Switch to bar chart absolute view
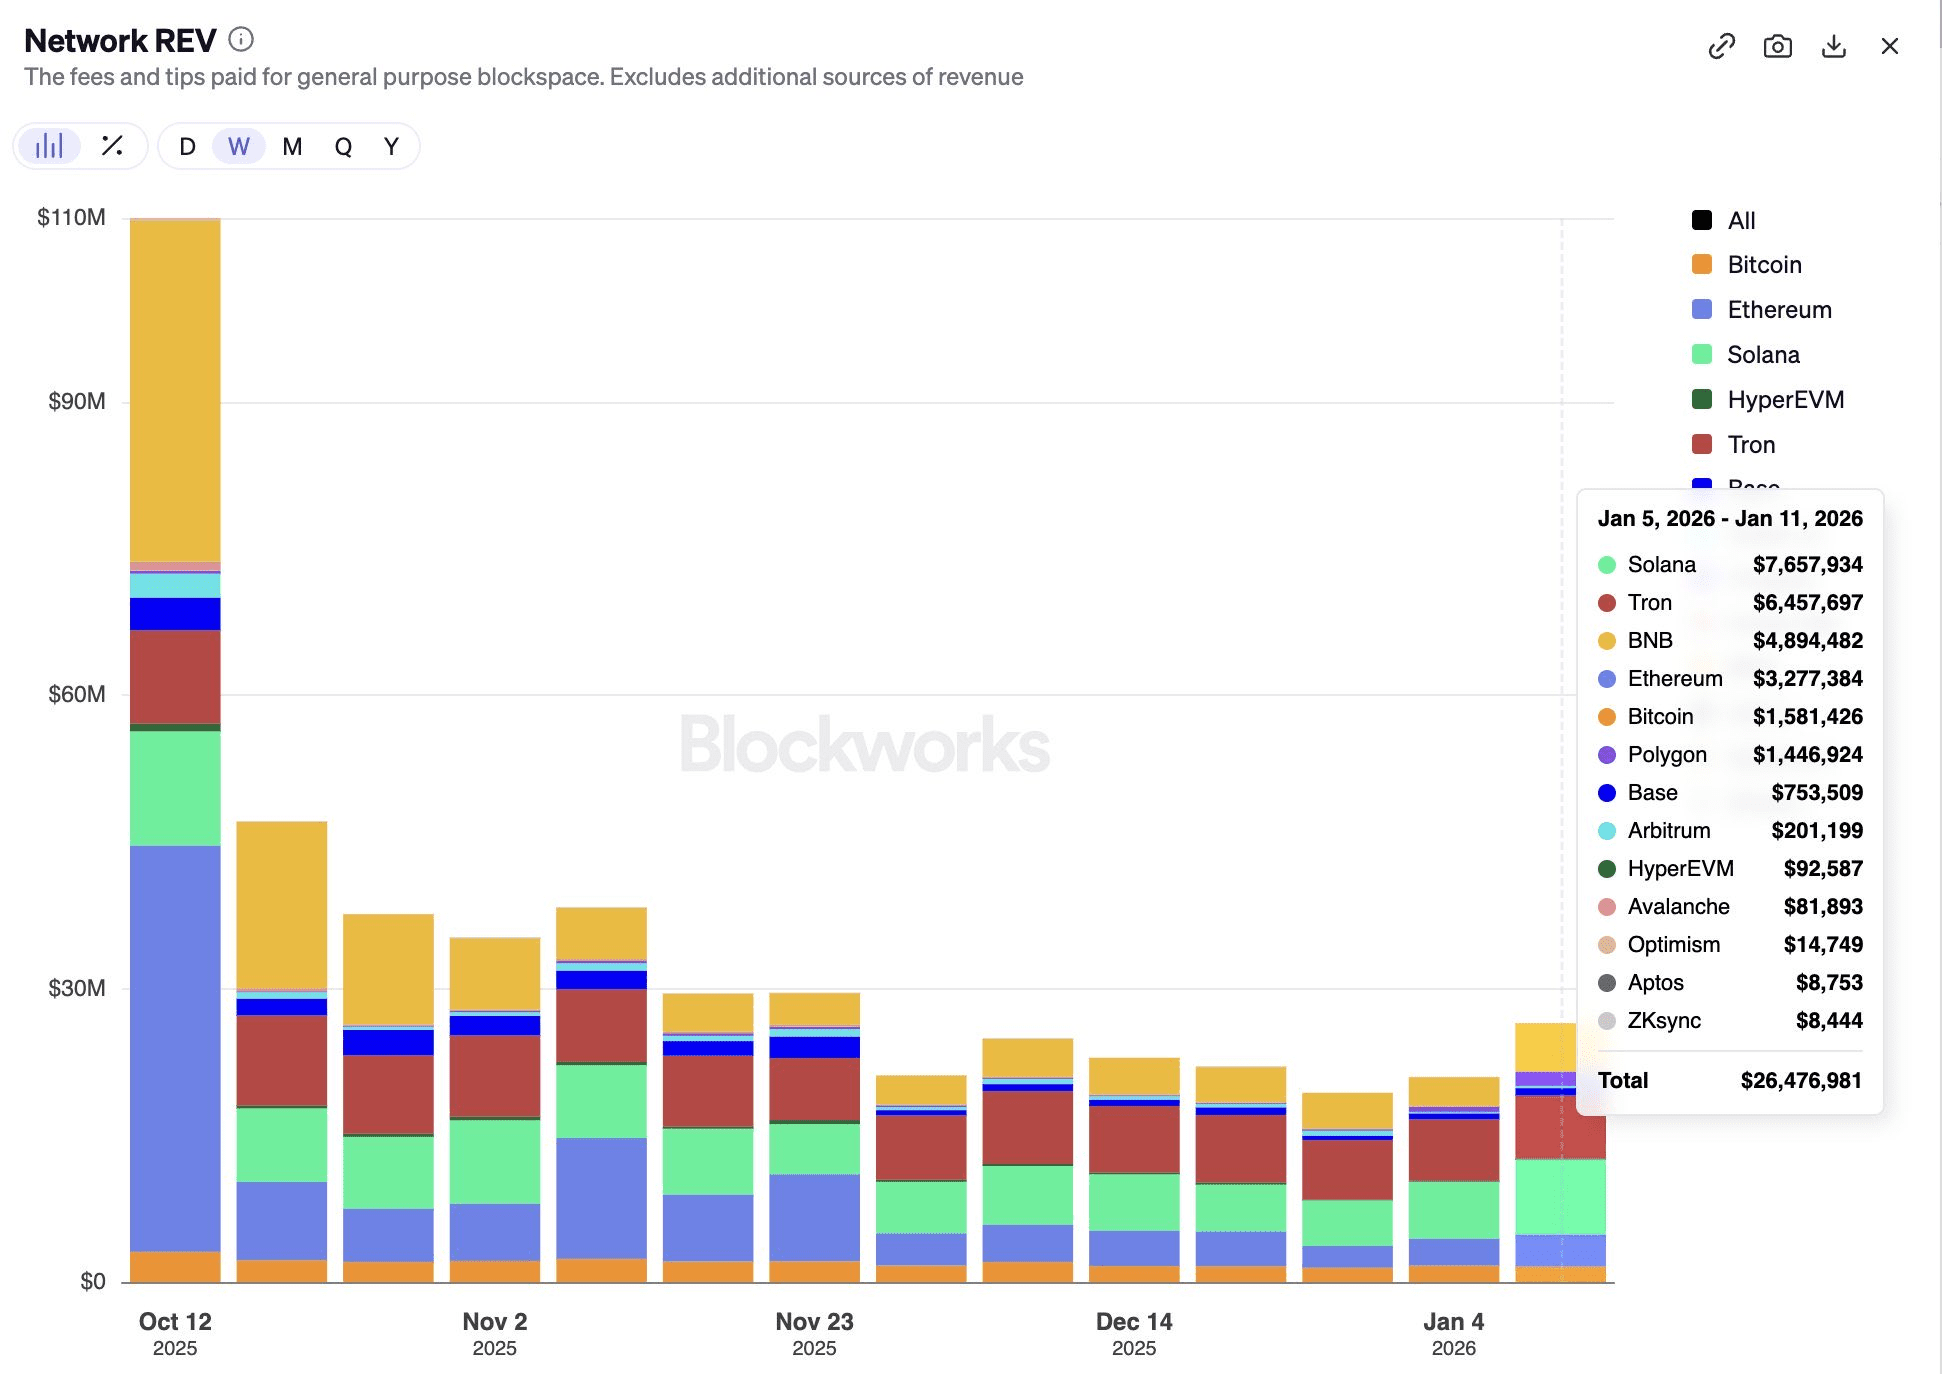1942x1374 pixels. 49,146
